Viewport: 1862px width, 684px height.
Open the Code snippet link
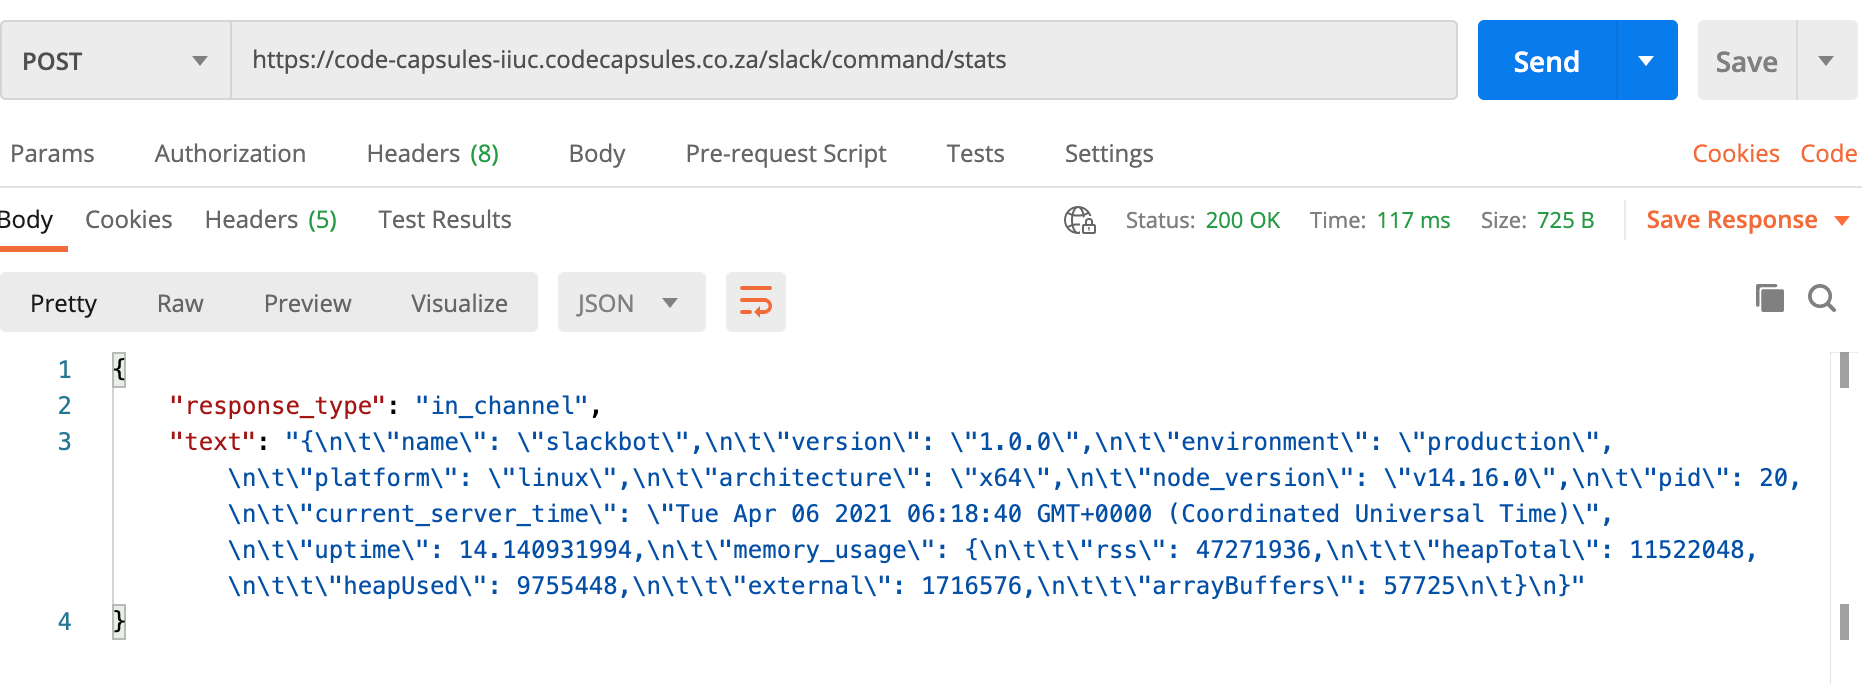[1828, 154]
